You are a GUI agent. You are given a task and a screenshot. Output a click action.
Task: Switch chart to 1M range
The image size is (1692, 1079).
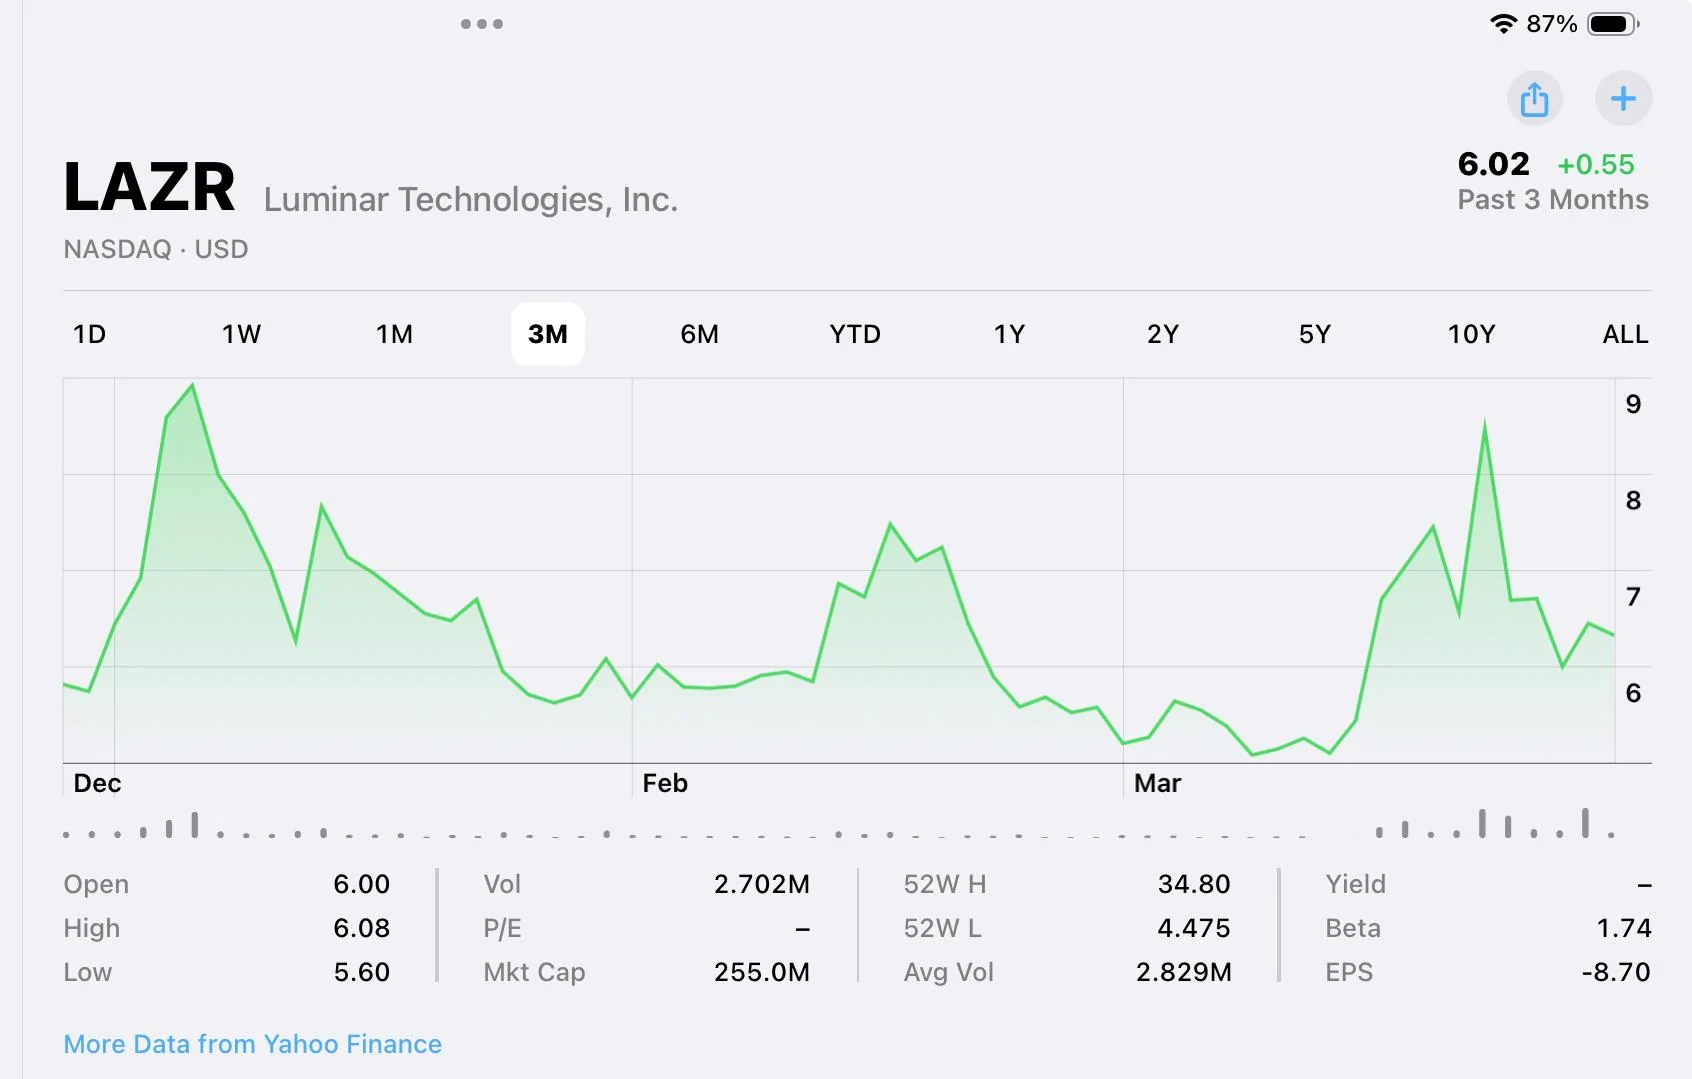tap(394, 334)
